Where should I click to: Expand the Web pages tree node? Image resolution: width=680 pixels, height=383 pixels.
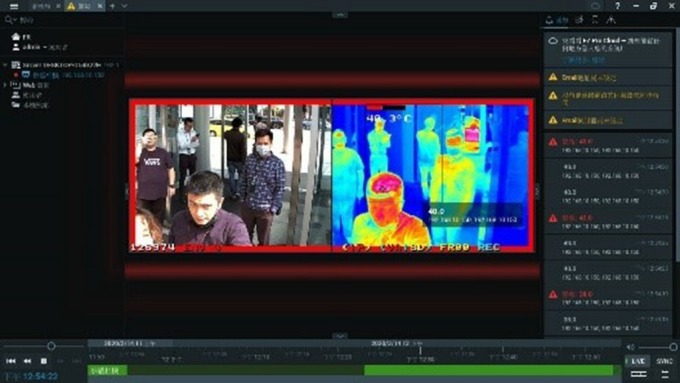pos(5,85)
